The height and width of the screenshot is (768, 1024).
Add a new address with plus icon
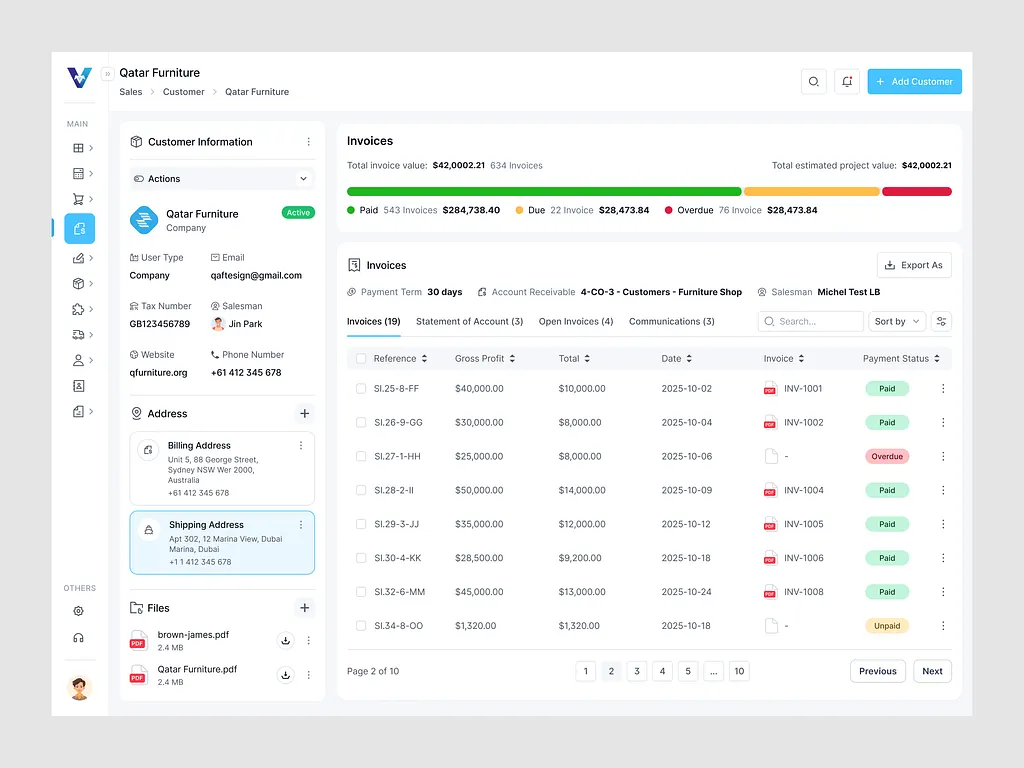point(304,413)
